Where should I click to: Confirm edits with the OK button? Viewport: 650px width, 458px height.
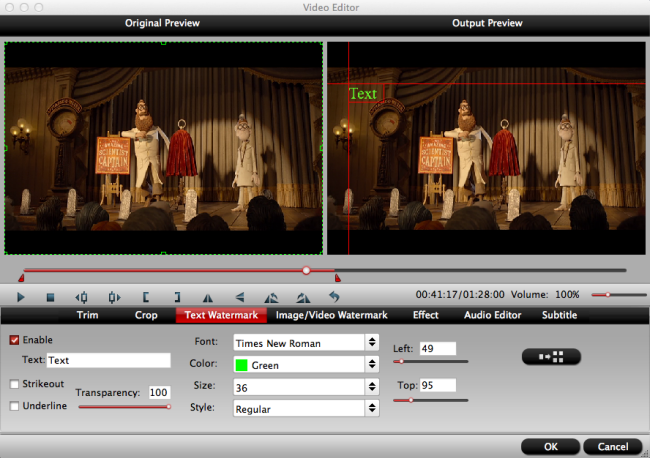click(x=551, y=446)
